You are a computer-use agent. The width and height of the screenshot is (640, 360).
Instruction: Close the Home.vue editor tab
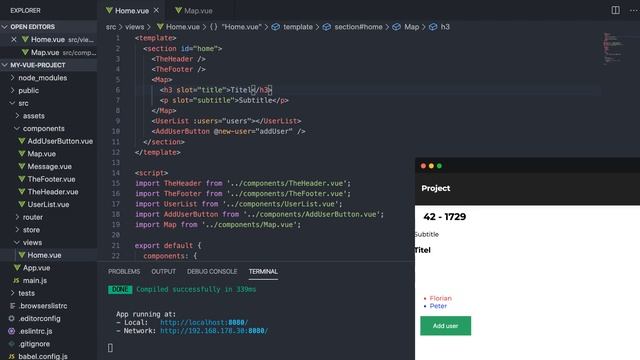pos(156,11)
